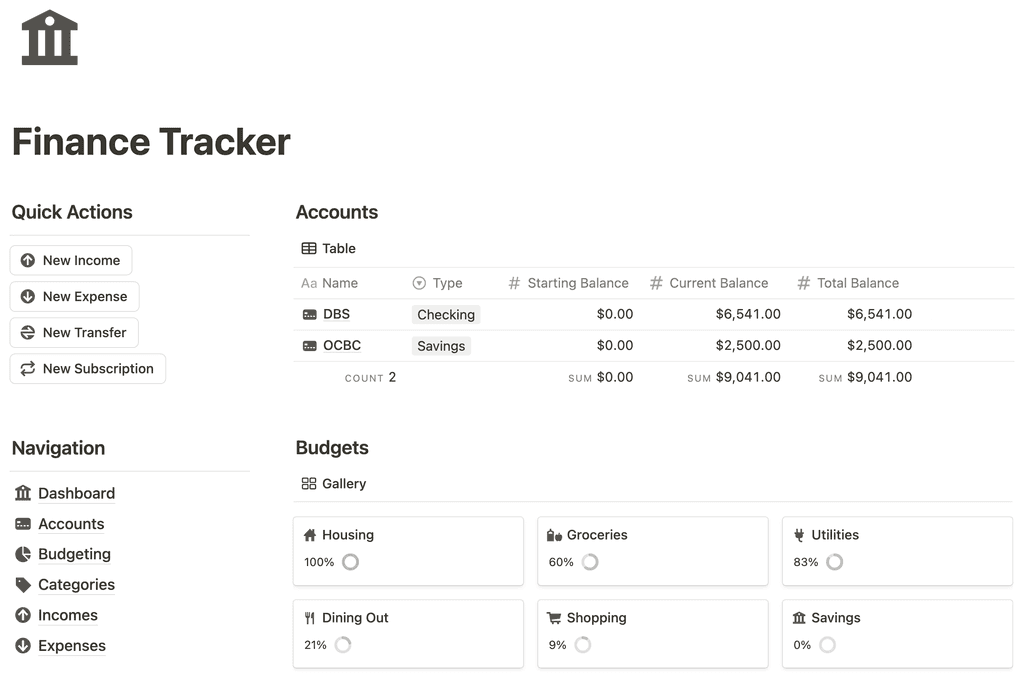This screenshot has width=1024, height=678.
Task: Click the plug icon on the Utilities budget card
Action: (801, 534)
